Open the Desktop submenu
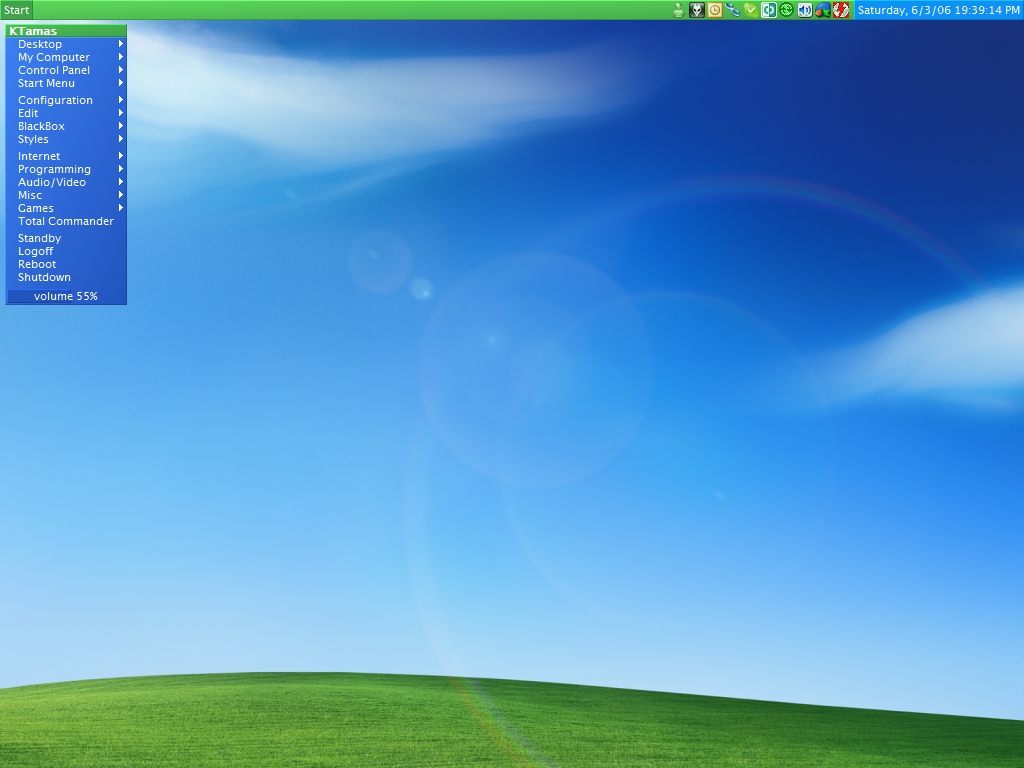Screen dimensions: 1024x768 pyautogui.click(x=66, y=44)
